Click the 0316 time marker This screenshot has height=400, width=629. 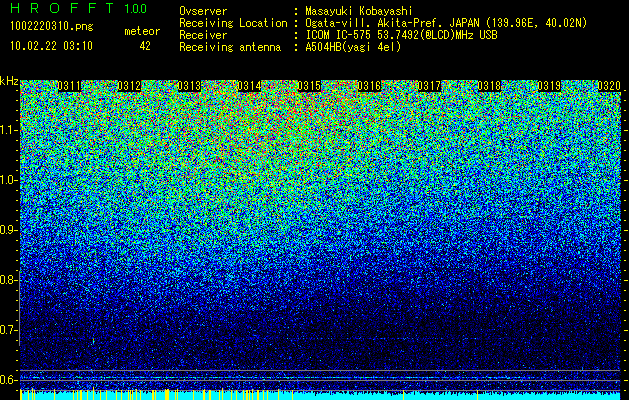click(x=369, y=86)
